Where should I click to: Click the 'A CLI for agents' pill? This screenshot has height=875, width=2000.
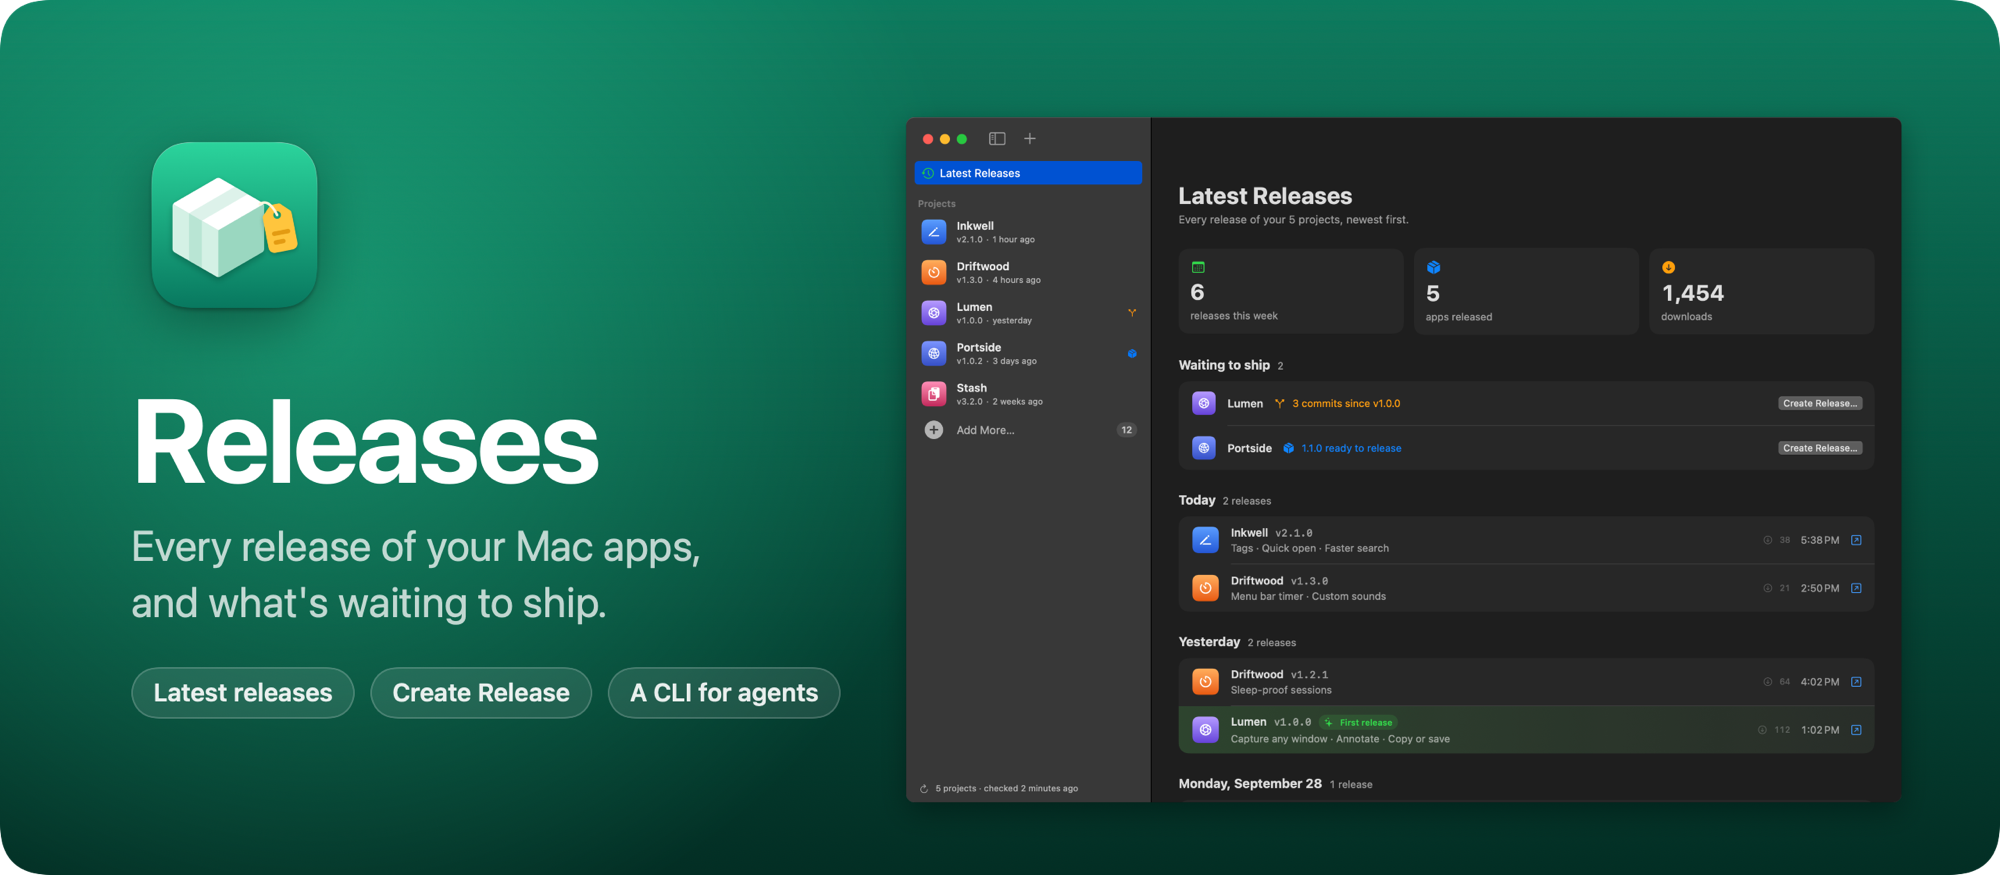tap(724, 693)
